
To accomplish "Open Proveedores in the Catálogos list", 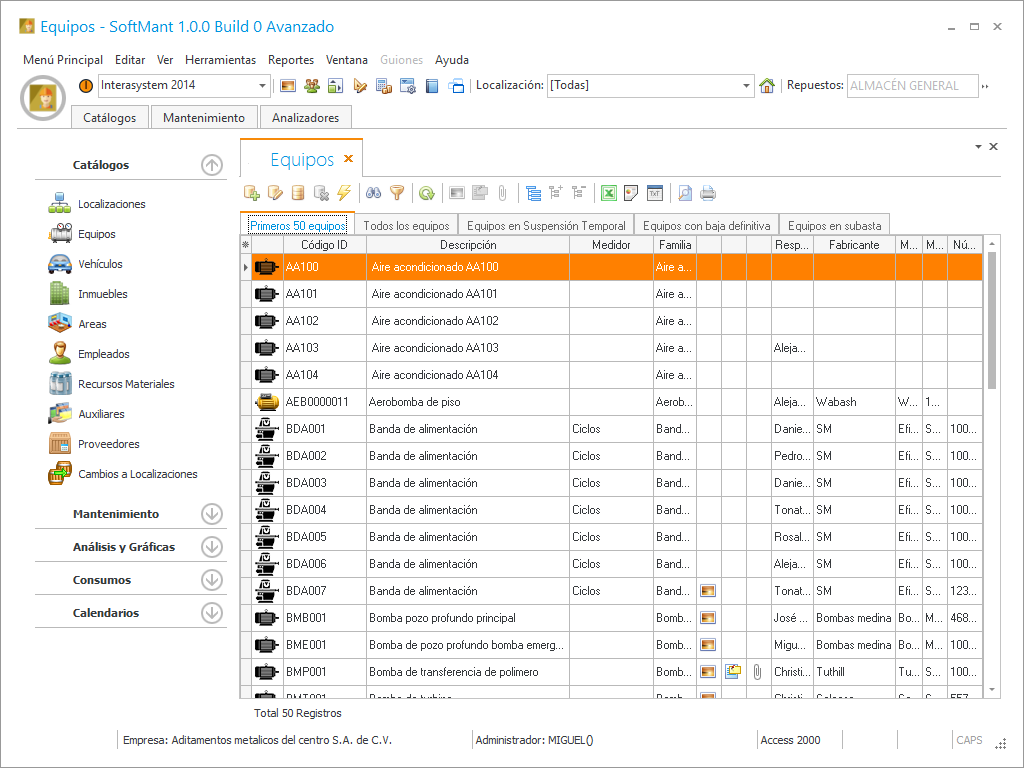I will [108, 444].
